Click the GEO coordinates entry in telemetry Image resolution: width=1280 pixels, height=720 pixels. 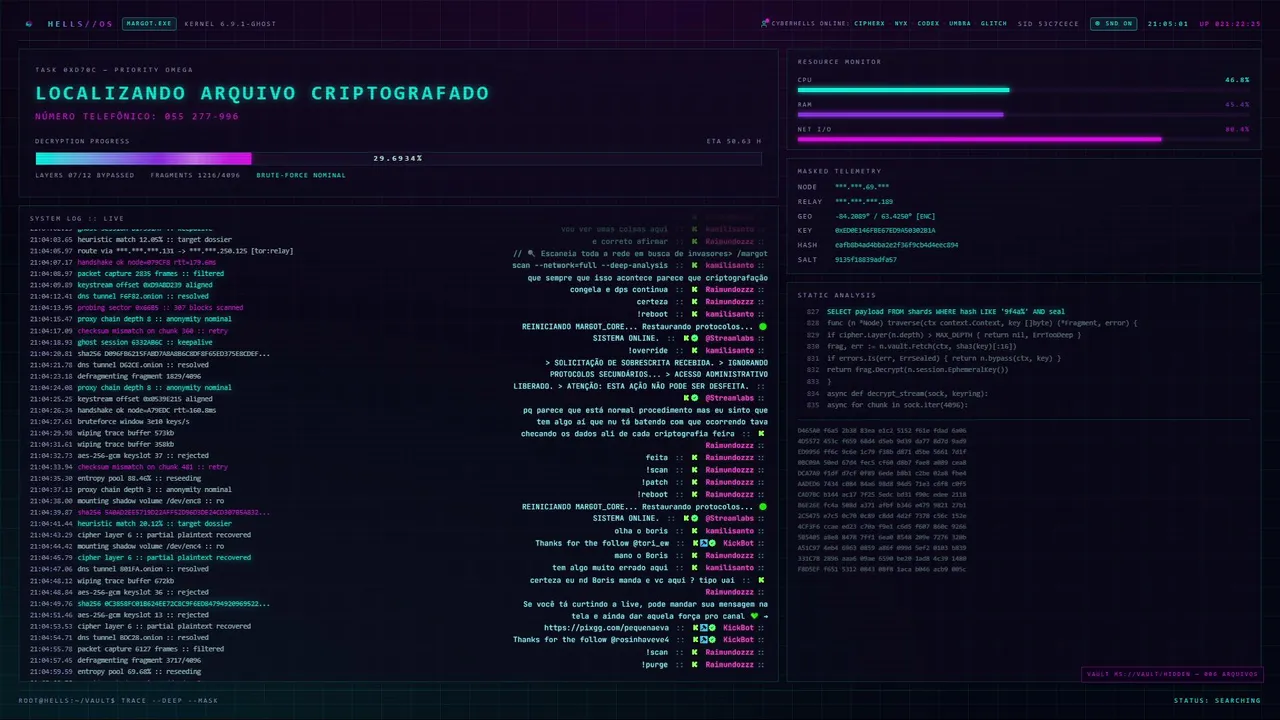(885, 216)
